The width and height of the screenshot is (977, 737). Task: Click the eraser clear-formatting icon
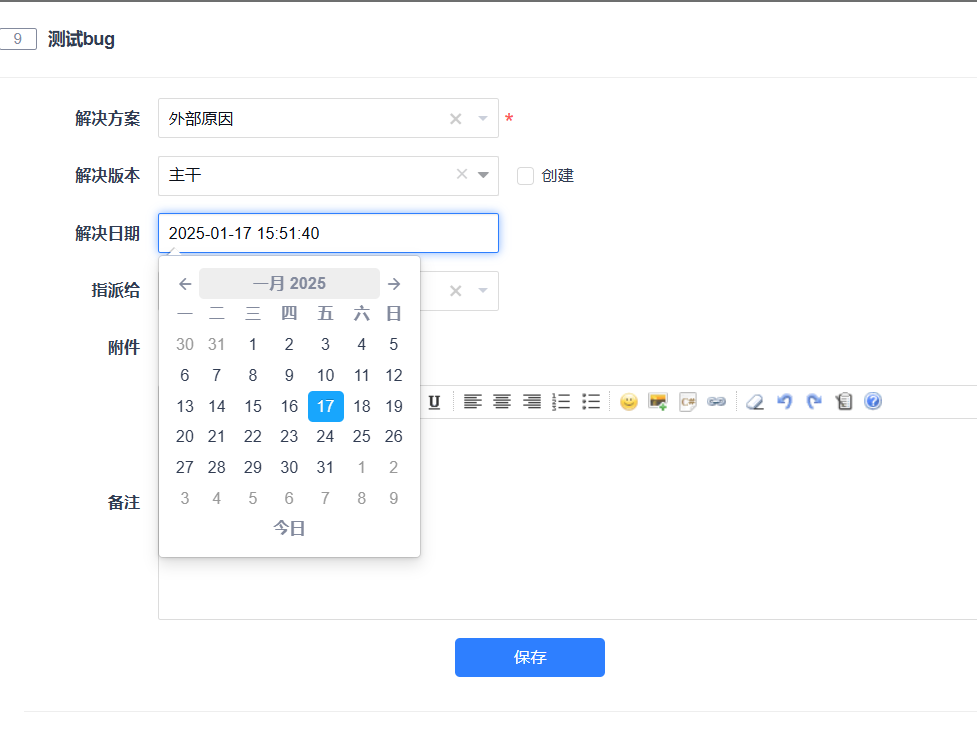click(x=755, y=402)
